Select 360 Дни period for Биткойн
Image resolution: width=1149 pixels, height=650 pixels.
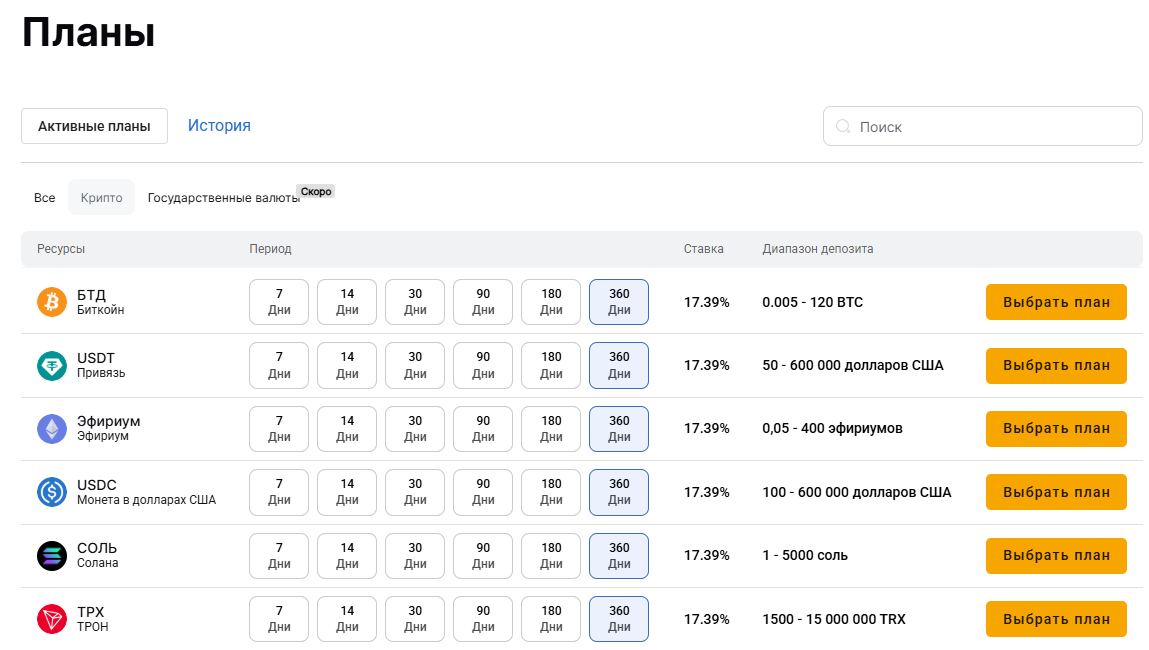coord(619,302)
